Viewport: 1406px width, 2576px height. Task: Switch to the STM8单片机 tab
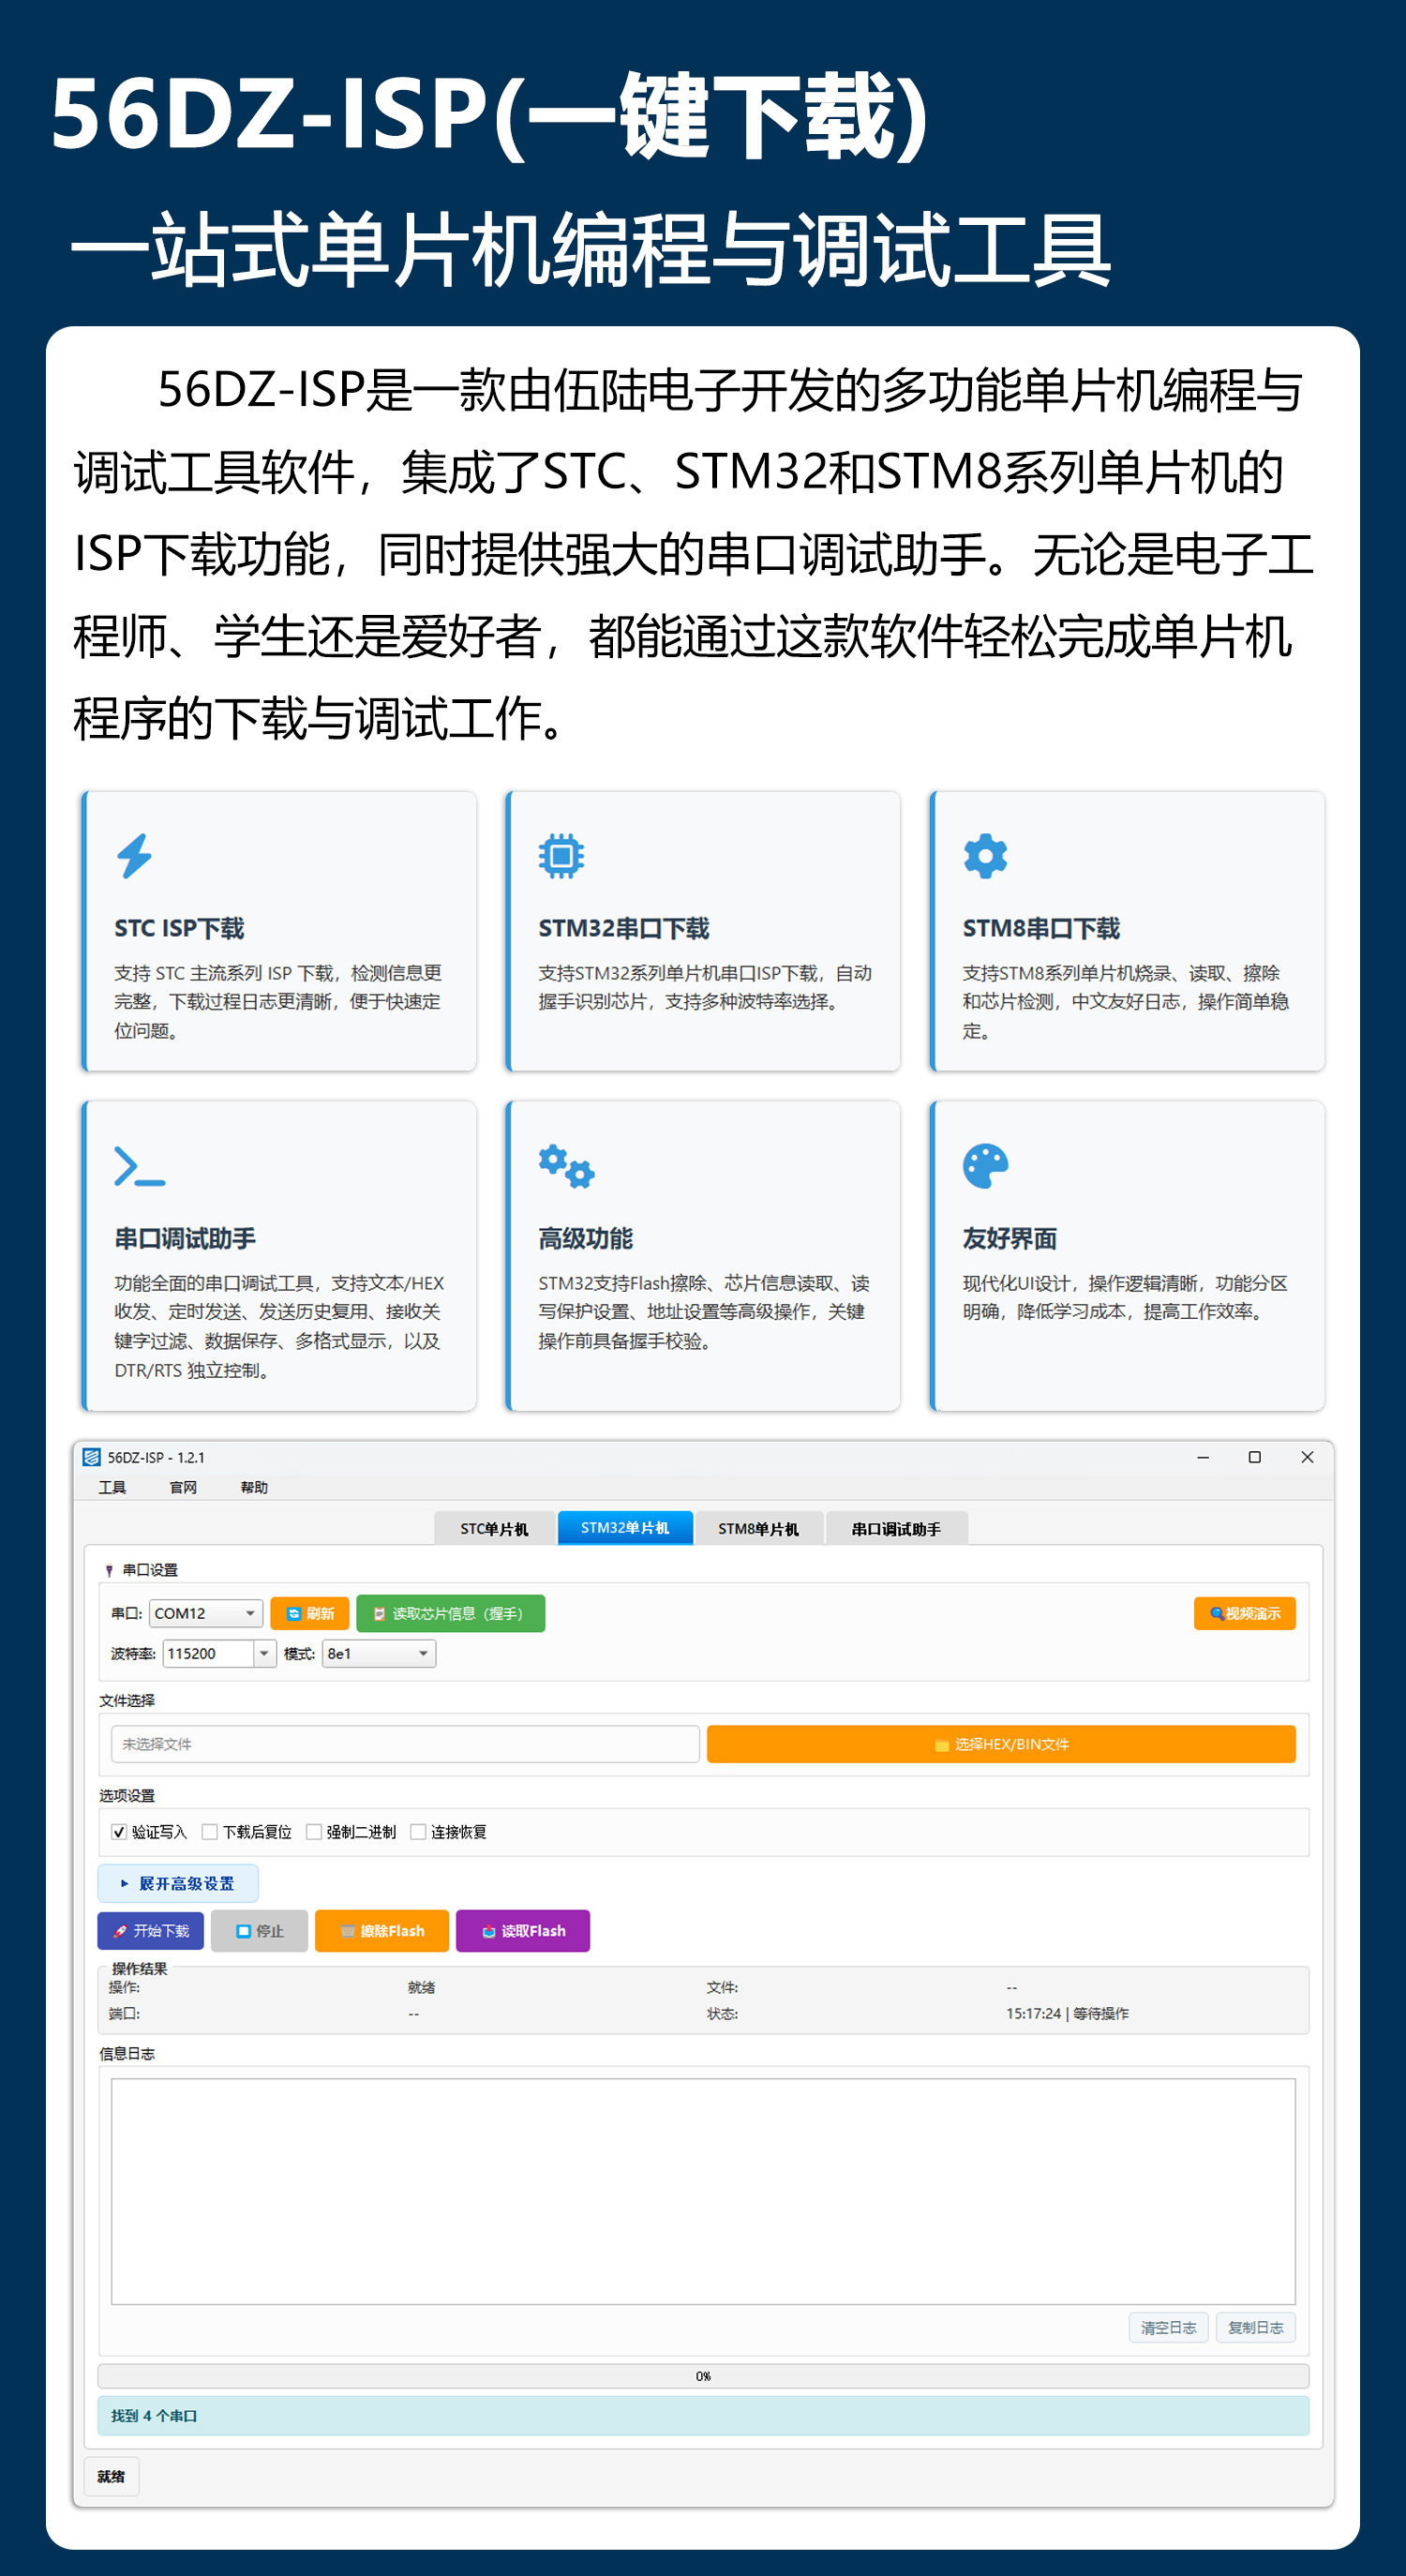click(758, 1528)
